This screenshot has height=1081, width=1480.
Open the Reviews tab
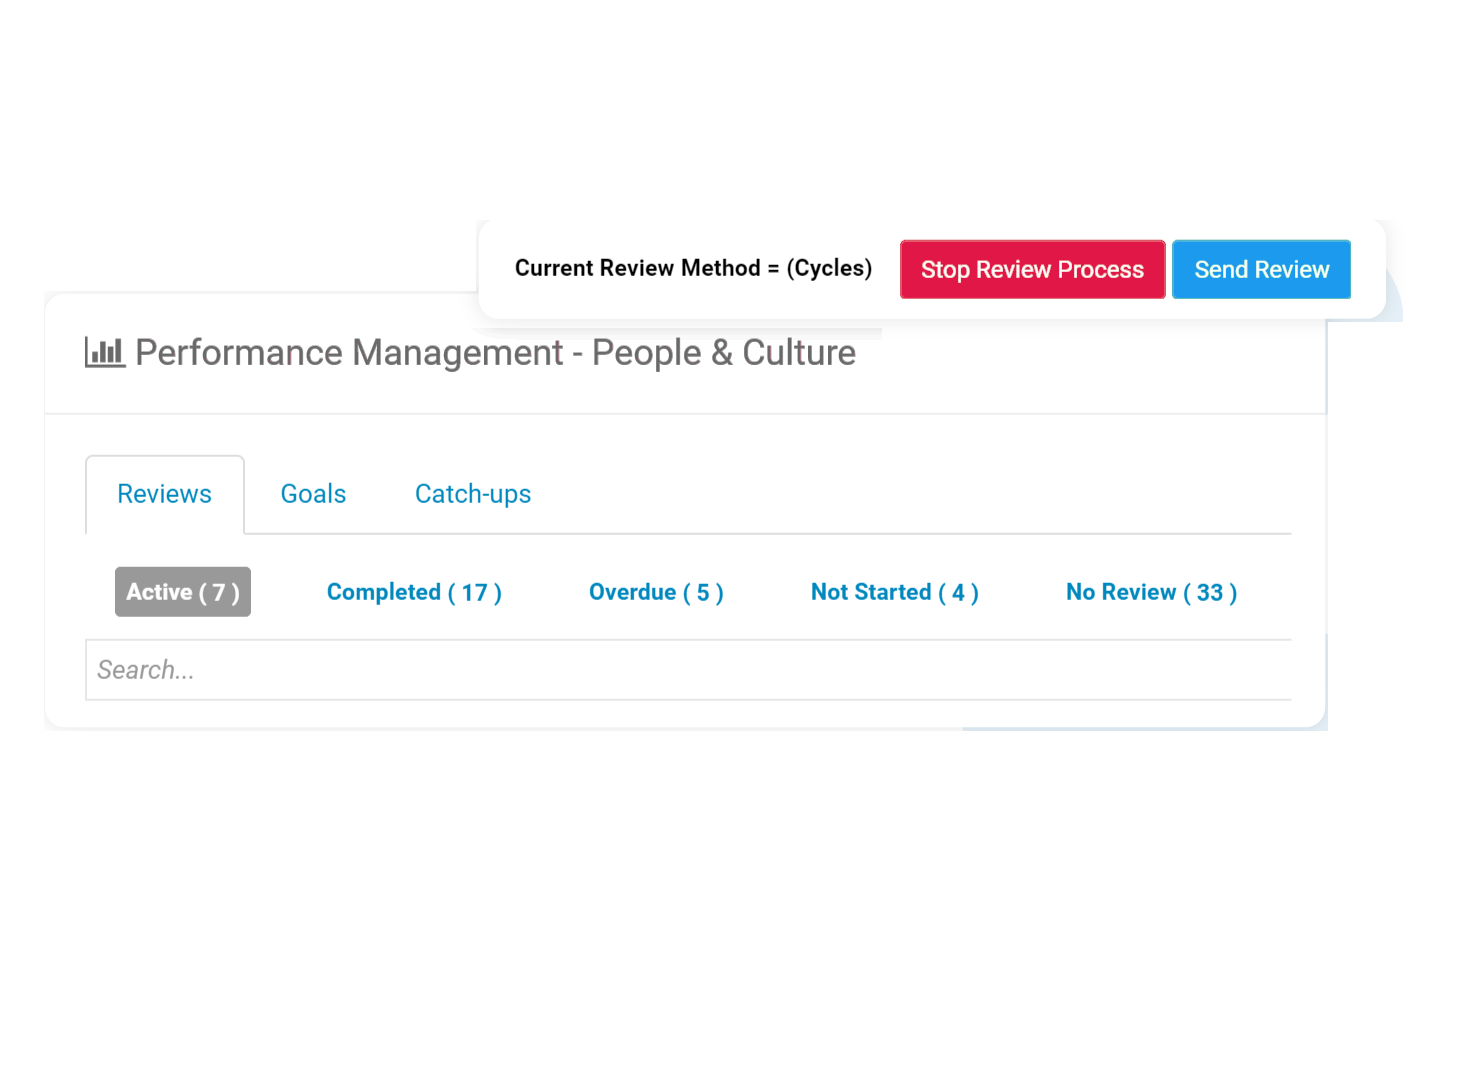pos(165,494)
